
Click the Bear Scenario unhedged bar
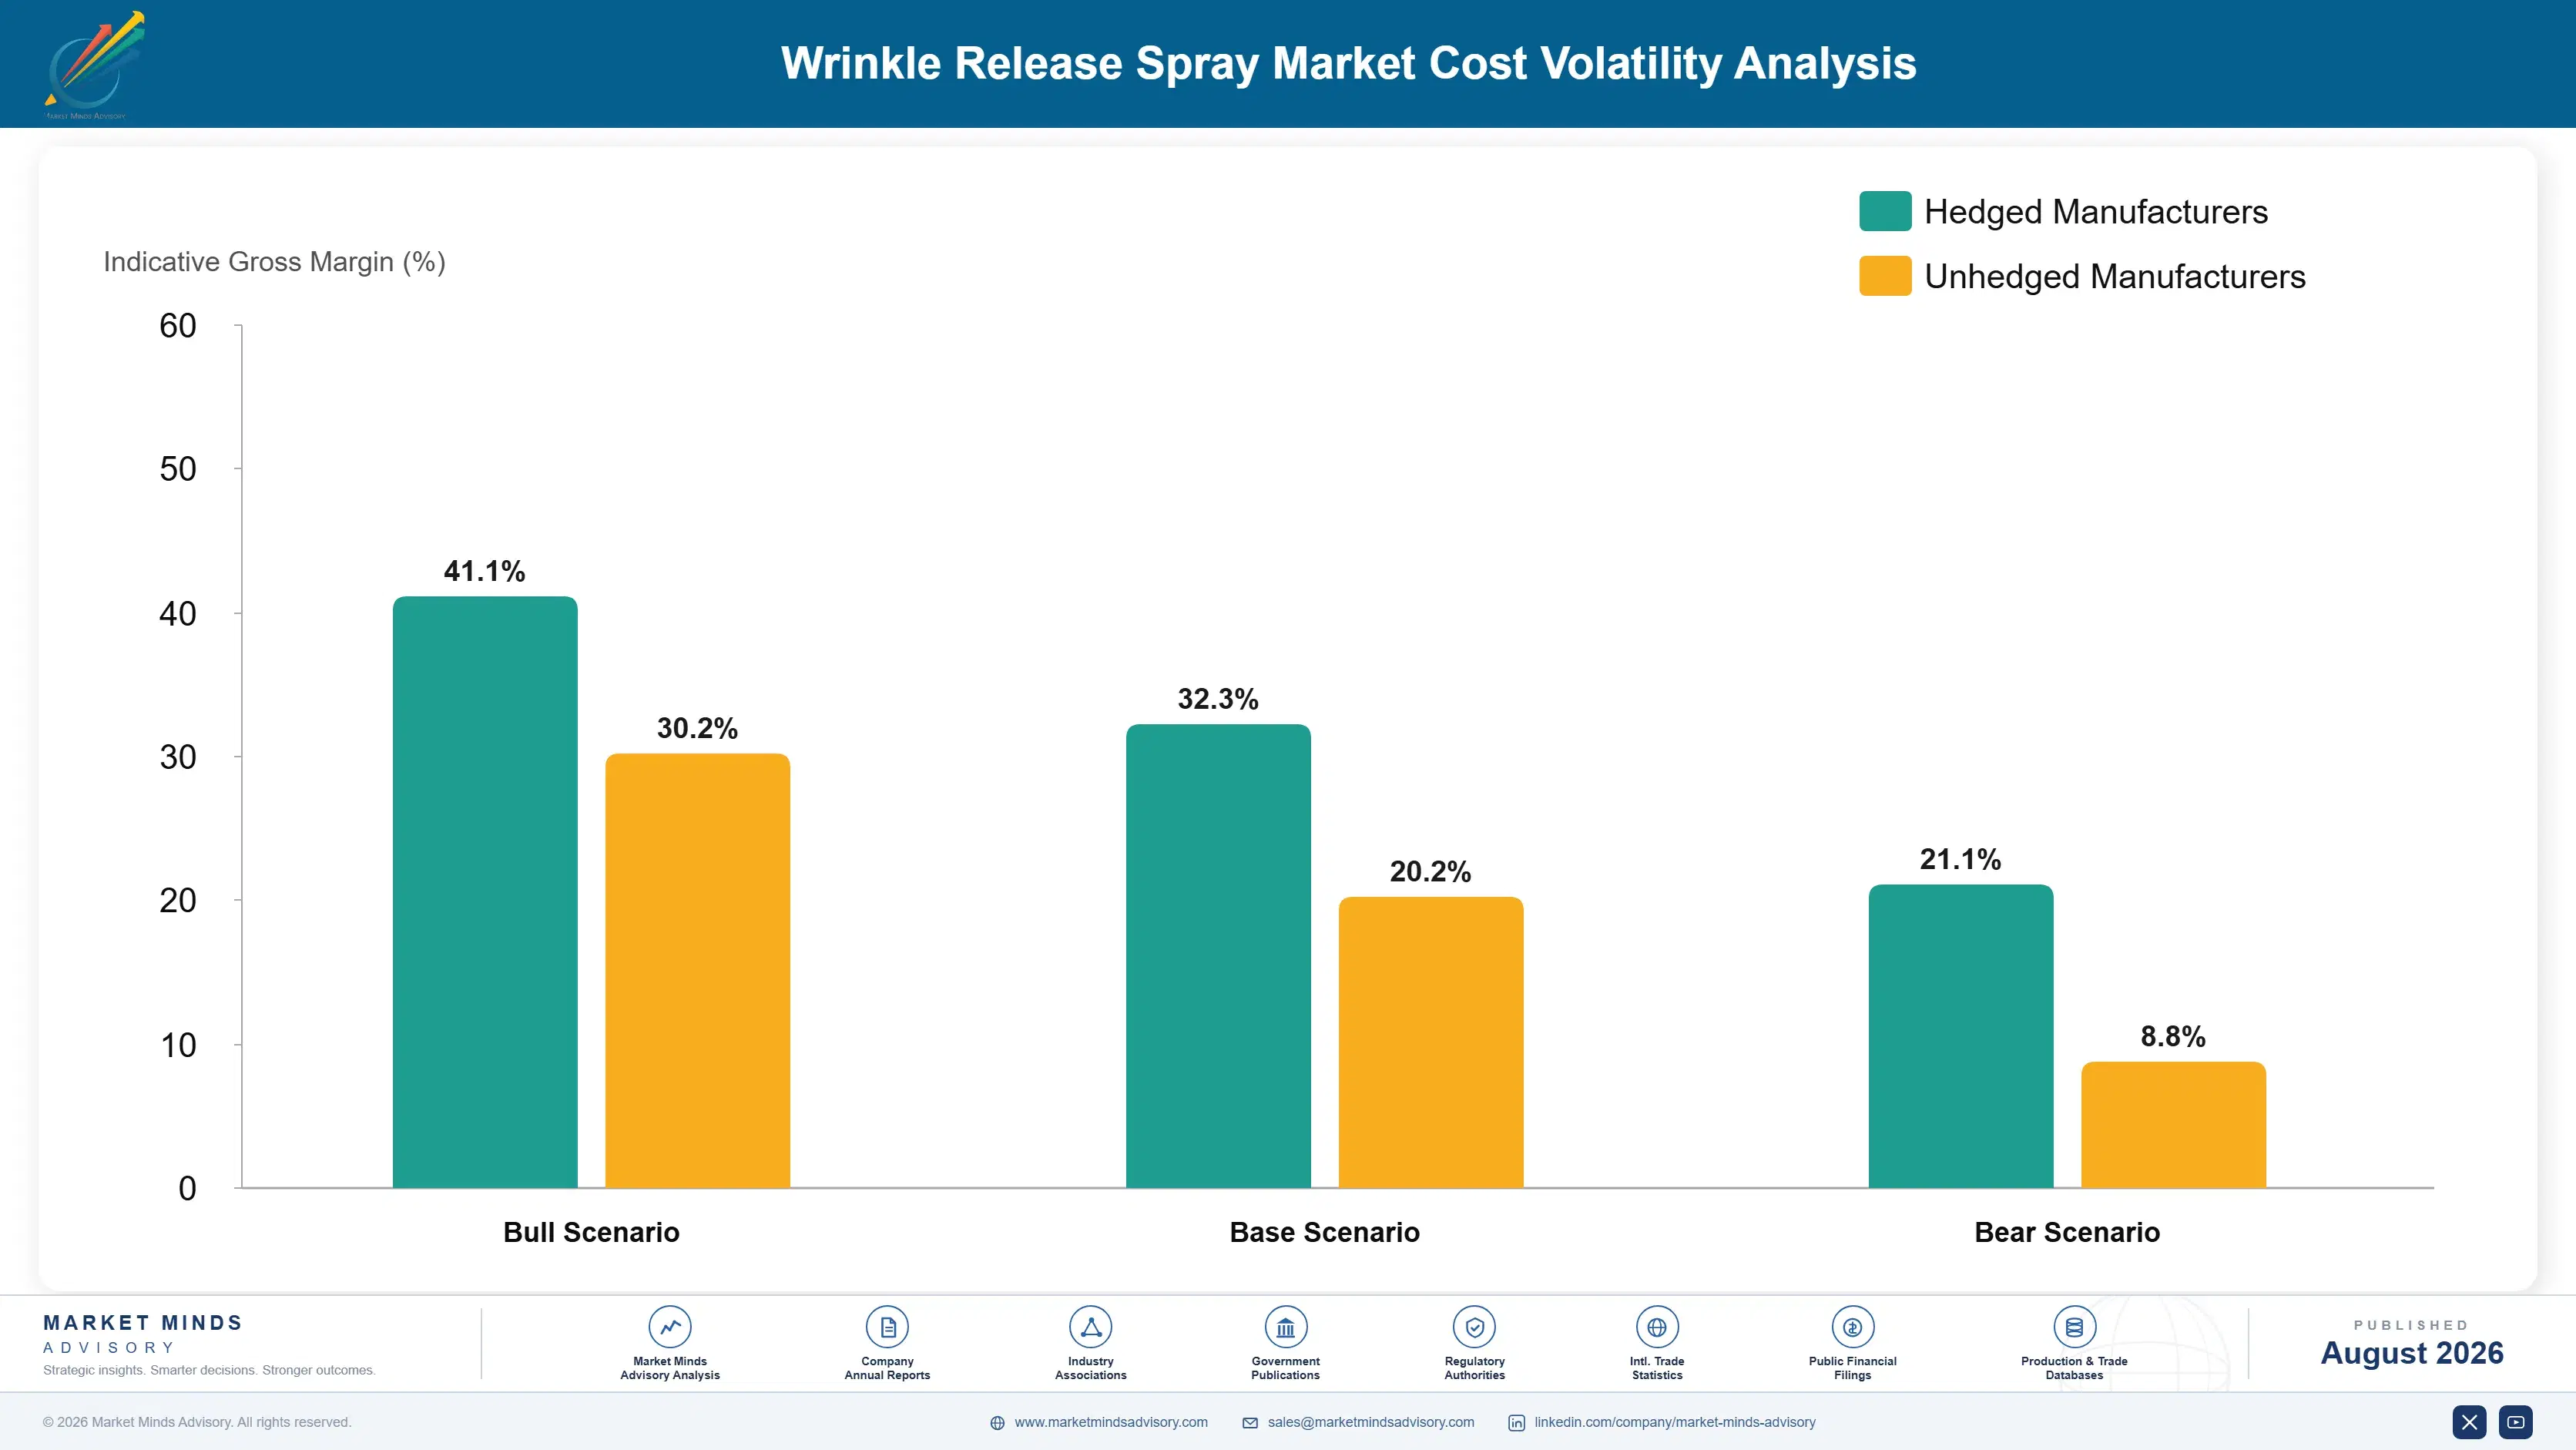[x=2174, y=1125]
